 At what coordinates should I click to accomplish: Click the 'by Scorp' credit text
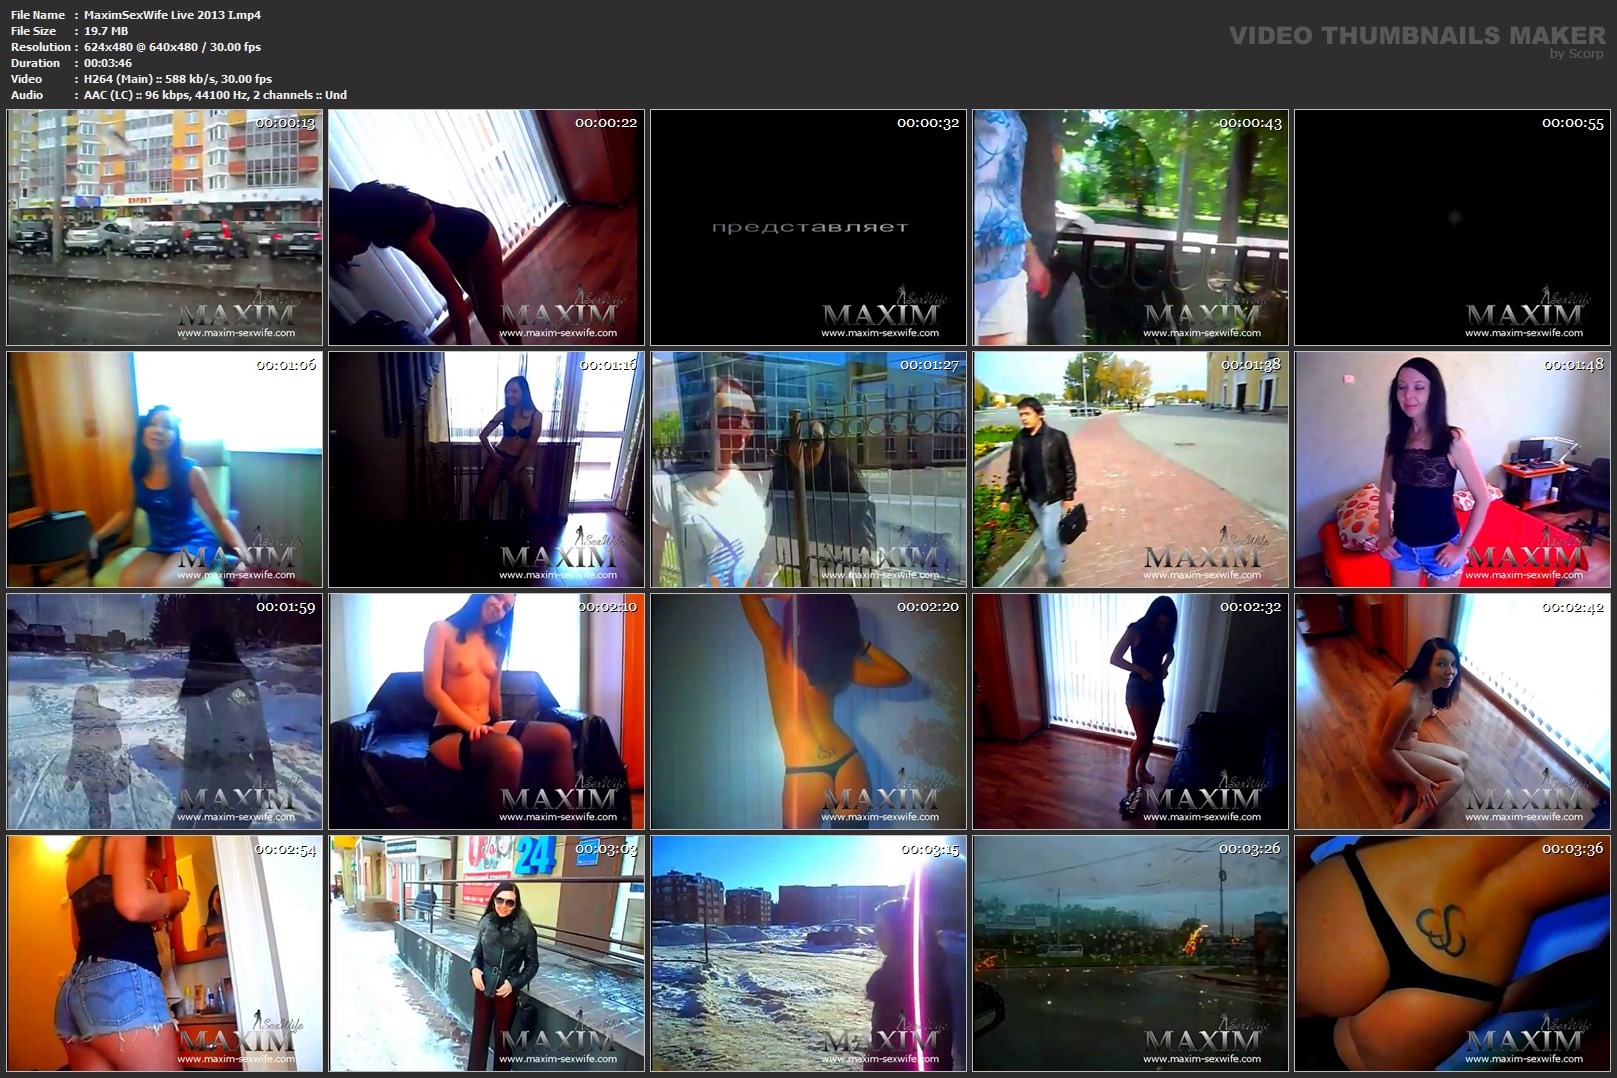click(1576, 54)
